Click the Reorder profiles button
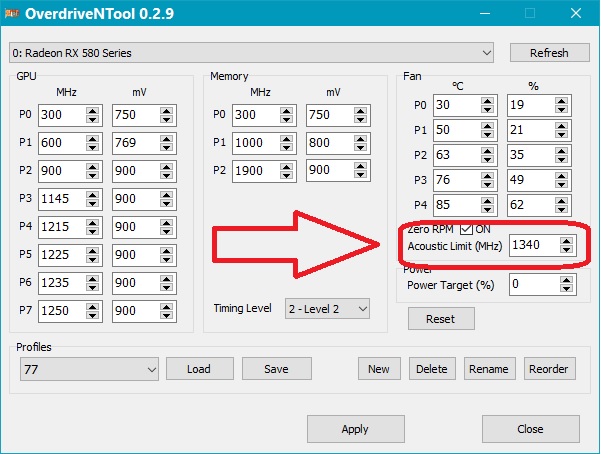 (x=549, y=369)
